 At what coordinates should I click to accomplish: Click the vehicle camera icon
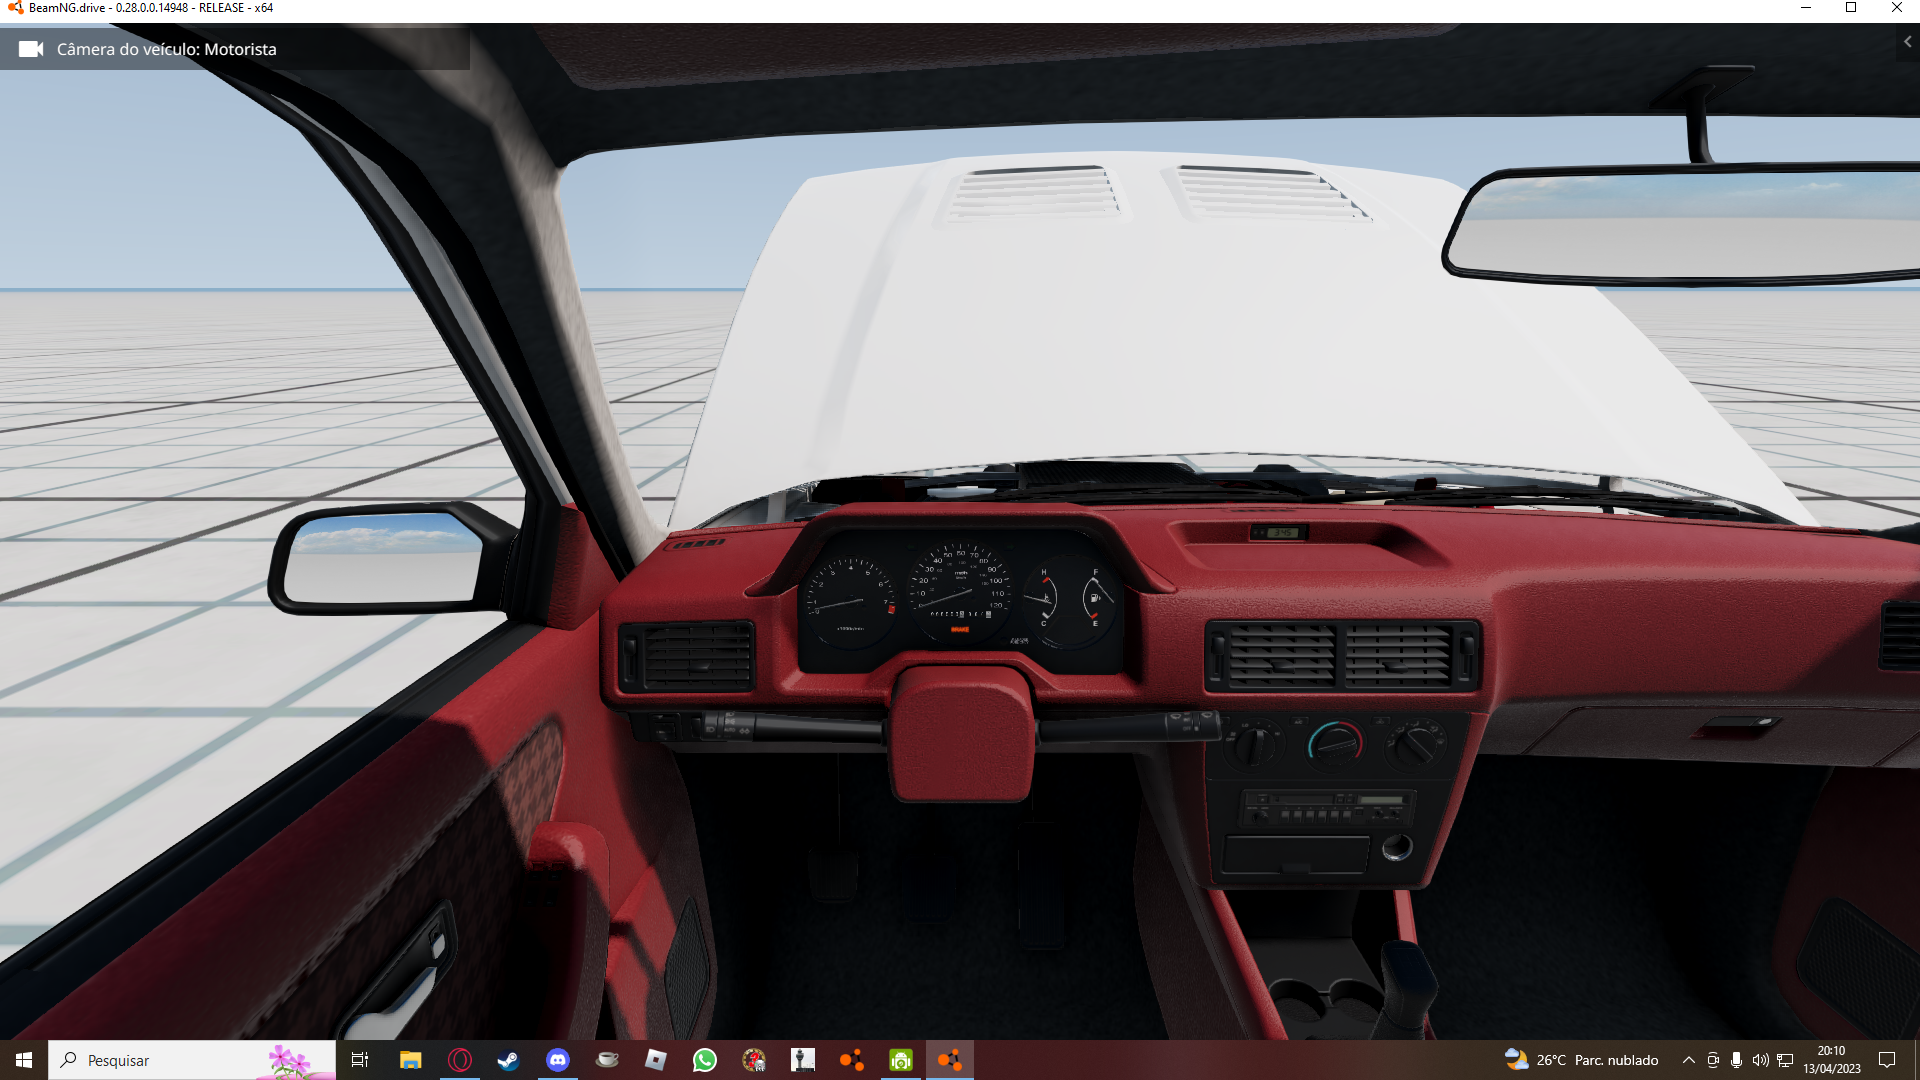click(31, 49)
